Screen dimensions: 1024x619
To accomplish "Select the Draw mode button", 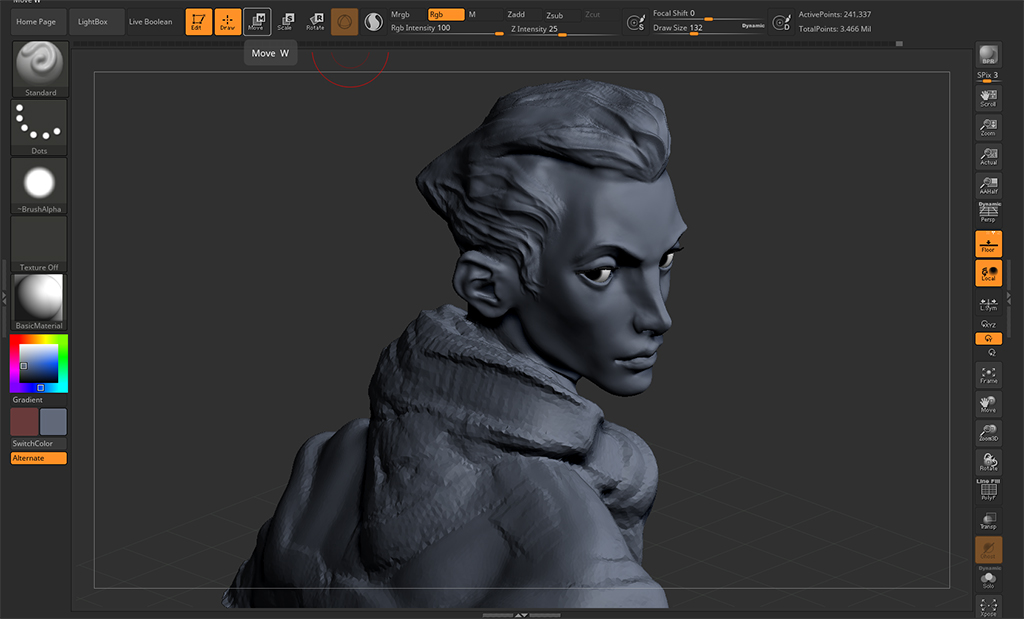I will (228, 22).
